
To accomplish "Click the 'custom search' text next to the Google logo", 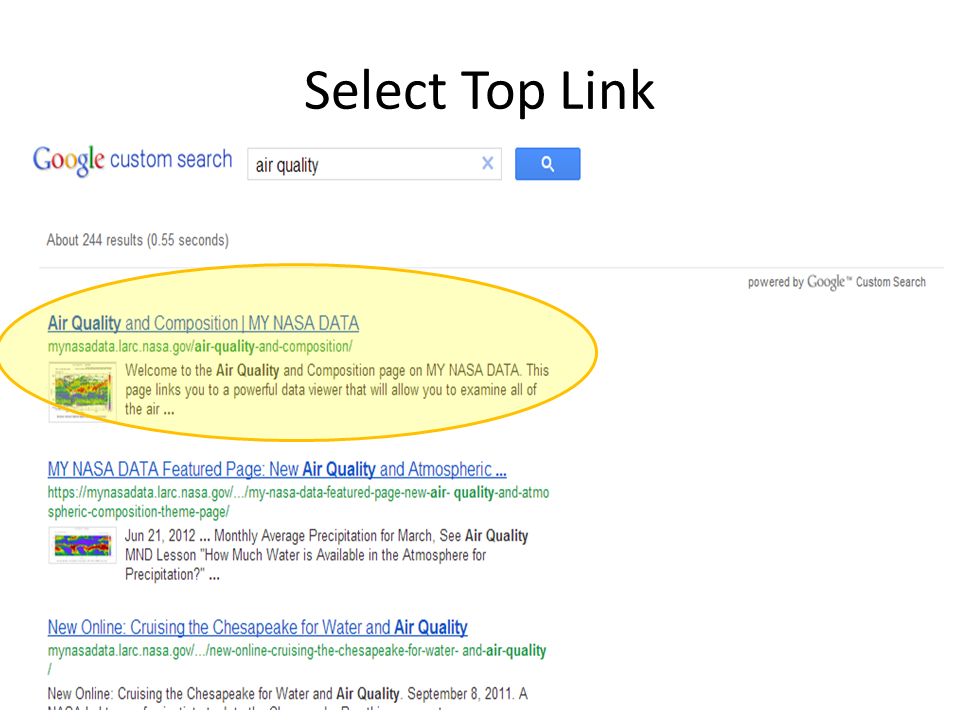I will click(171, 159).
